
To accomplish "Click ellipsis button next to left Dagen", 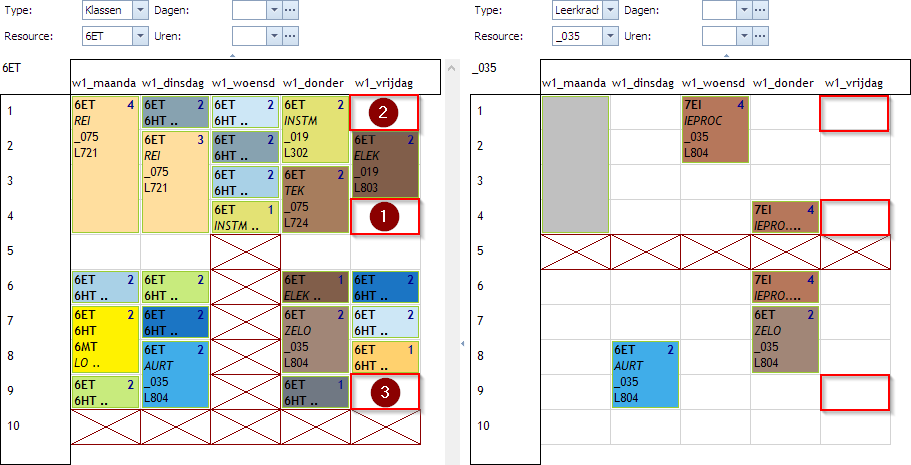I will pos(290,10).
